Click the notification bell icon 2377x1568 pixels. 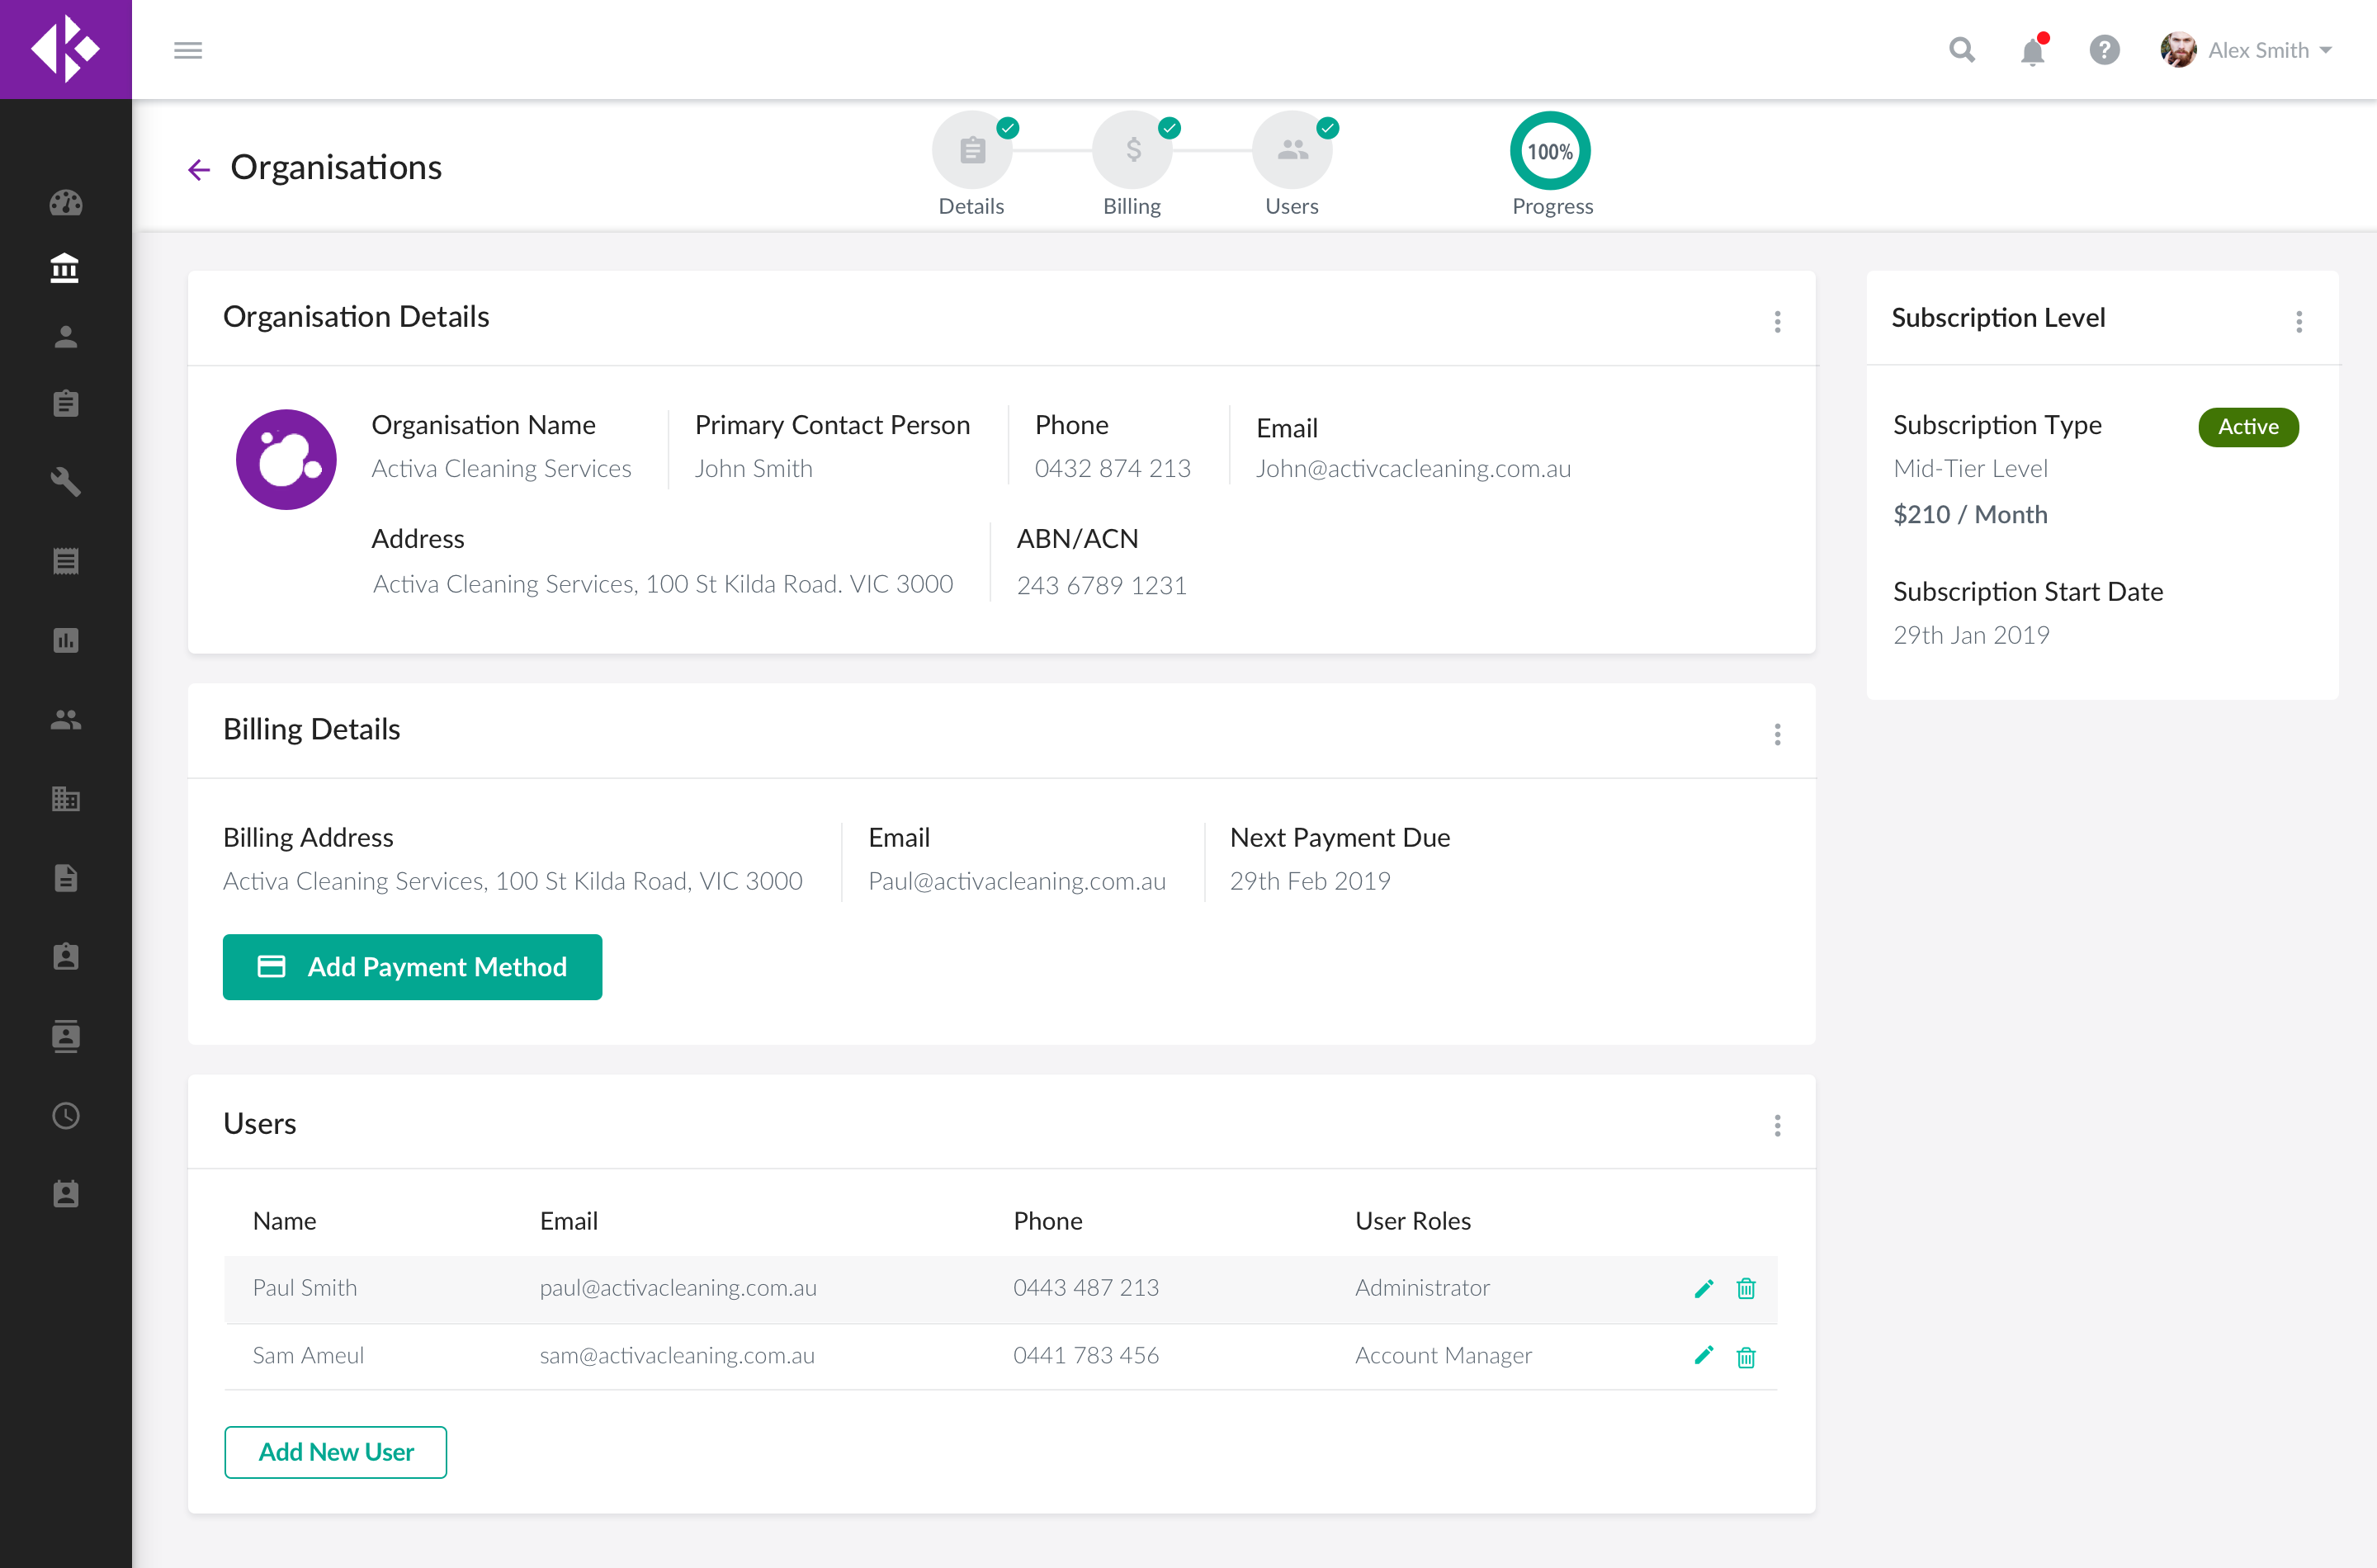tap(2032, 51)
